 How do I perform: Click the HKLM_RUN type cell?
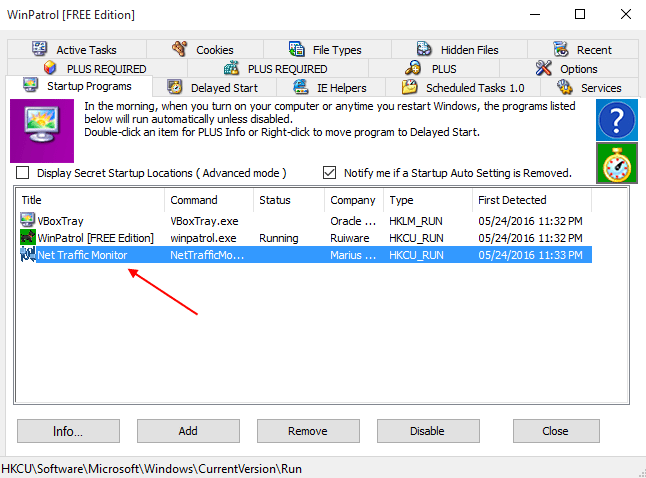tap(416, 221)
